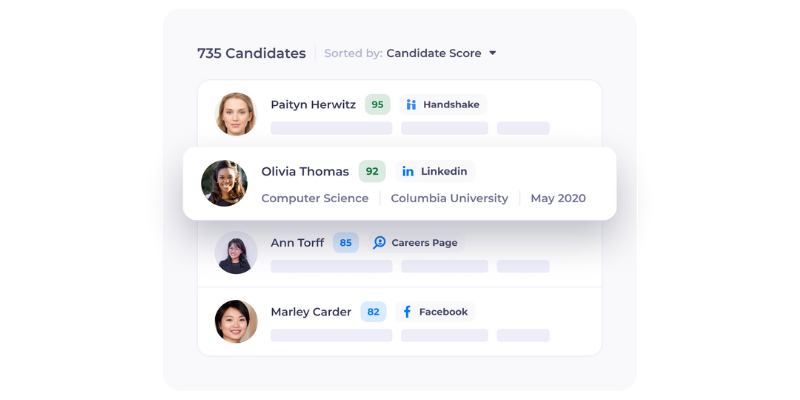This screenshot has height=400, width=800.
Task: Open Paityn Herwitz's profile photo
Action: [x=236, y=114]
